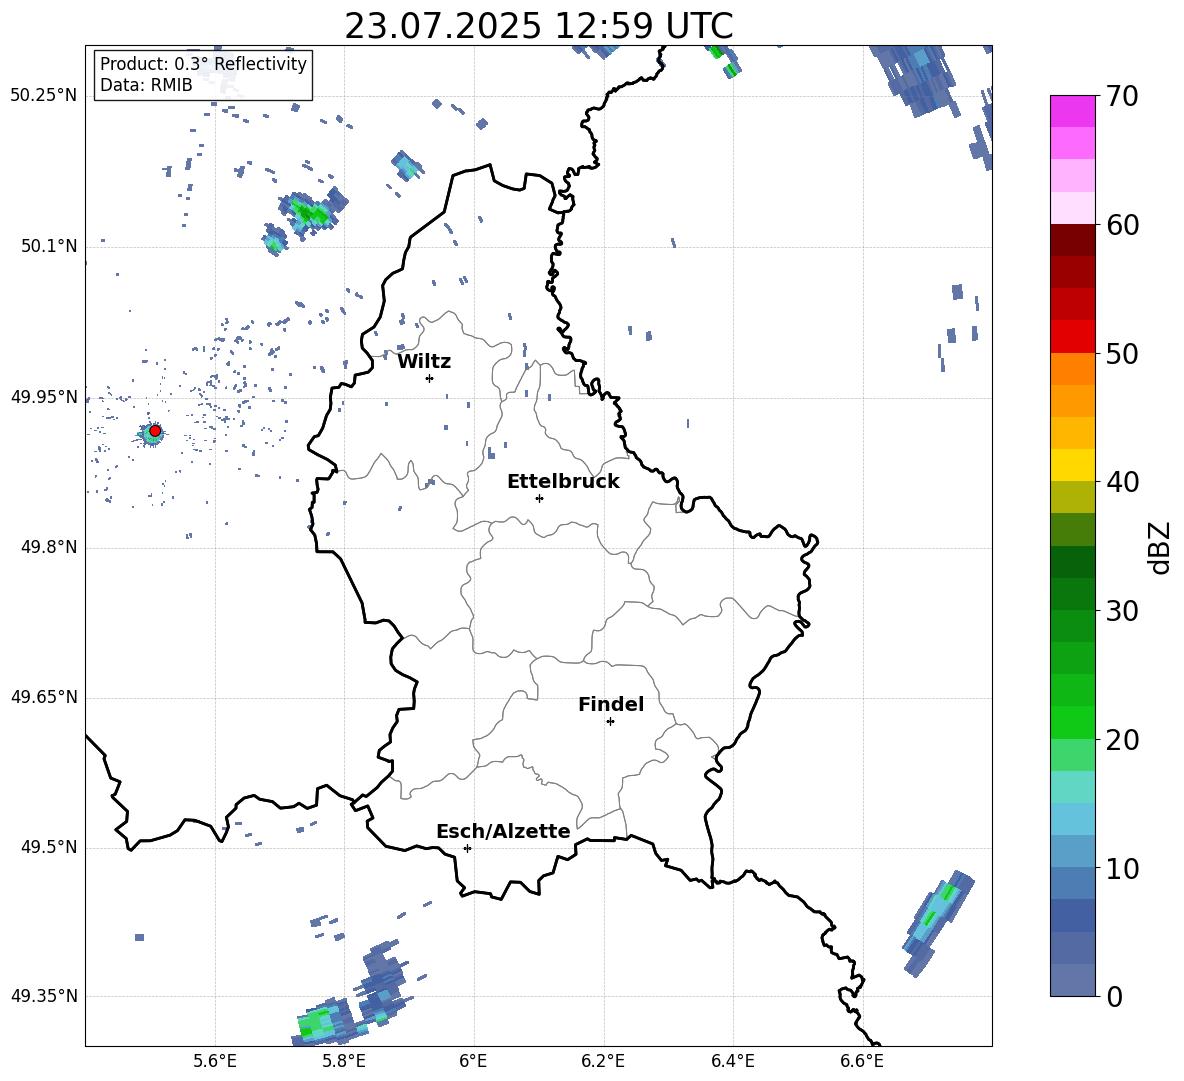
Task: Click the Wiltz label
Action: [x=424, y=362]
